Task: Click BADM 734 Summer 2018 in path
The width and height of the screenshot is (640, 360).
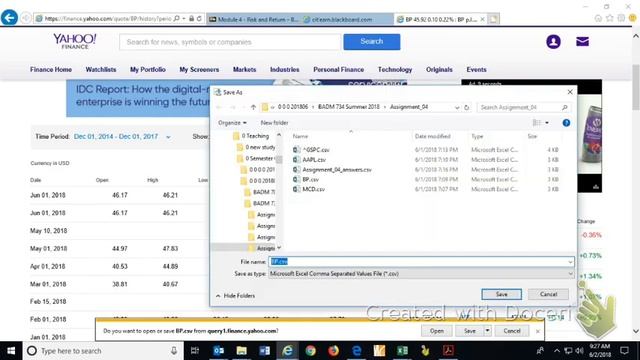Action: pyautogui.click(x=349, y=107)
